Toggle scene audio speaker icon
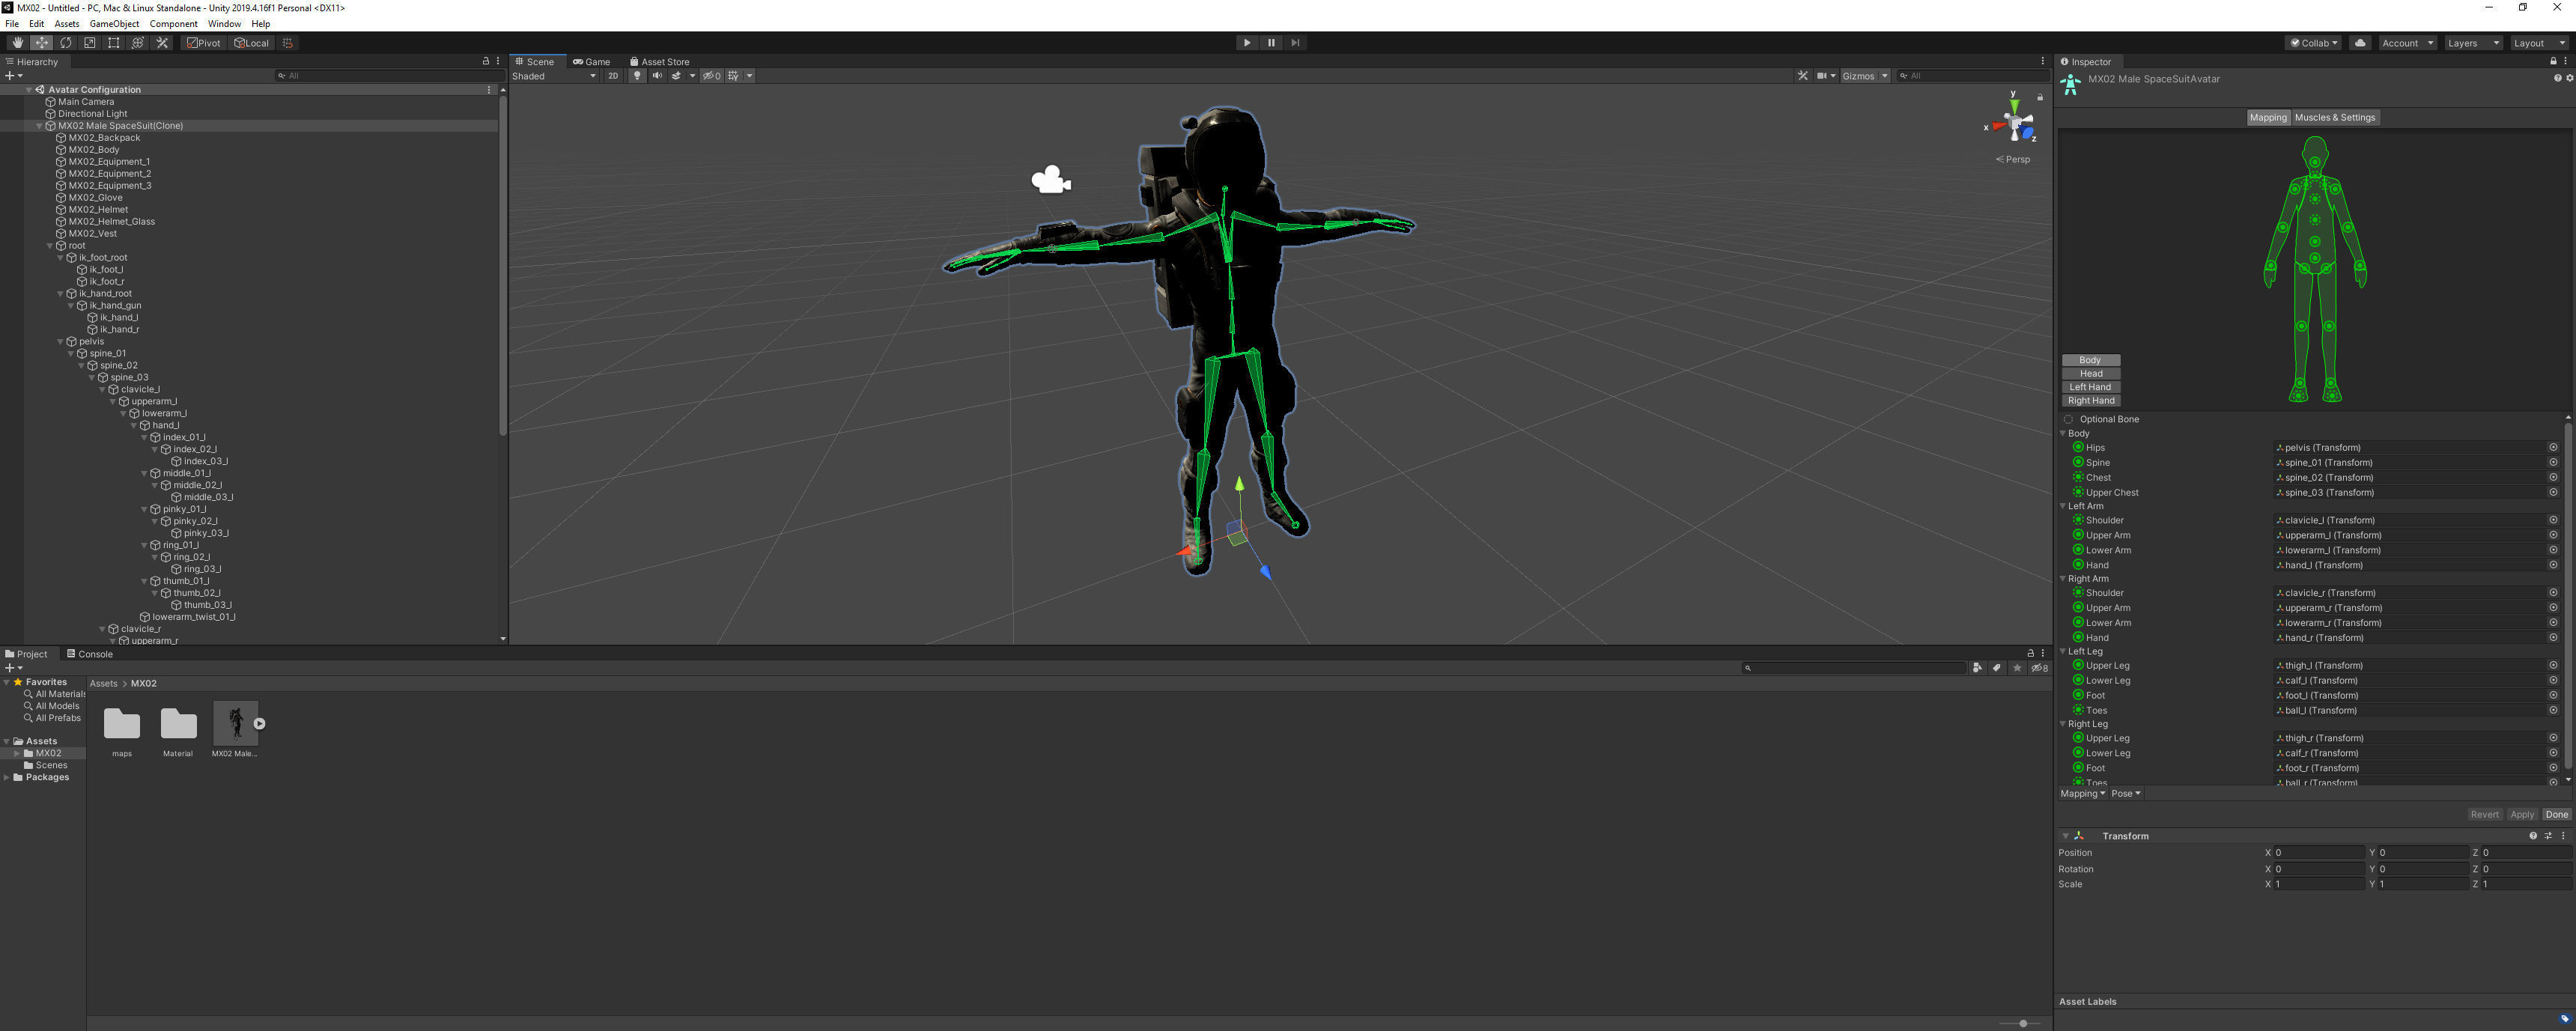The height and width of the screenshot is (1031, 2576). [657, 76]
